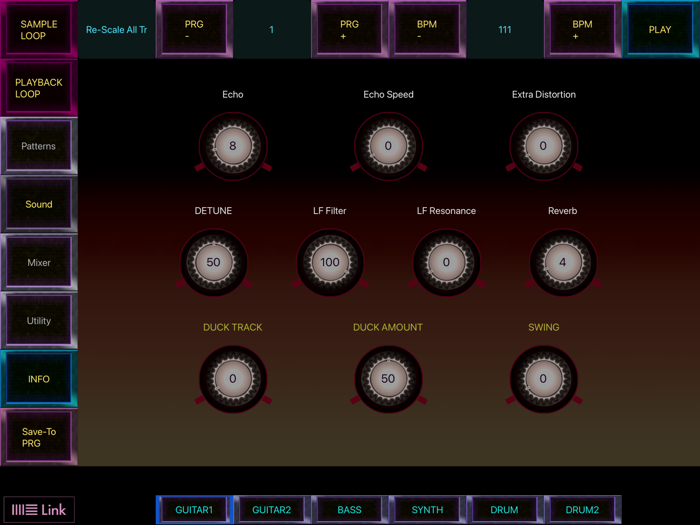Click the DUCK TRACK label text
Image resolution: width=700 pixels, height=525 pixels.
coord(233,327)
